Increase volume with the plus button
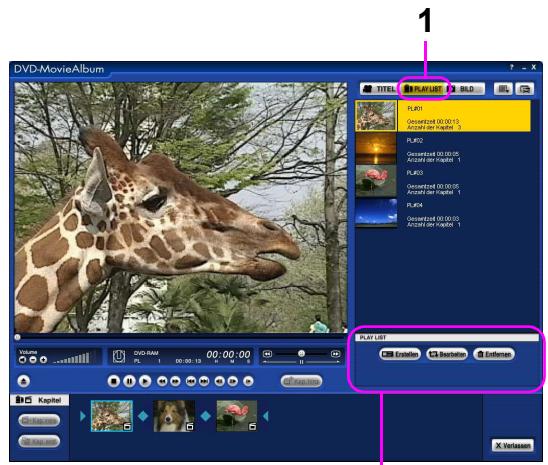The height and width of the screenshot is (465, 548). click(43, 359)
